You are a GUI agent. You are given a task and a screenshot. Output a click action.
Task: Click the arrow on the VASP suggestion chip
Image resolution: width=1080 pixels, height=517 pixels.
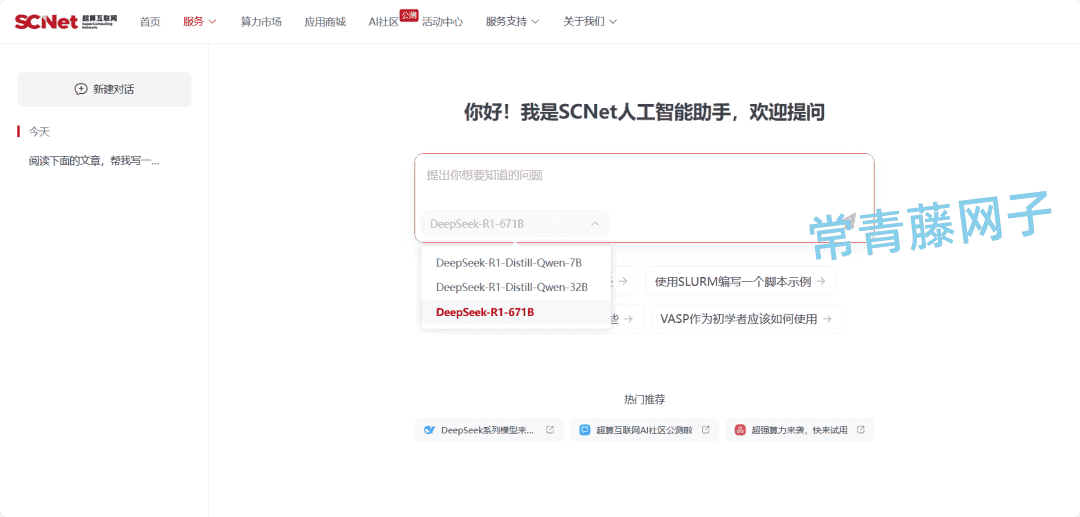827,319
